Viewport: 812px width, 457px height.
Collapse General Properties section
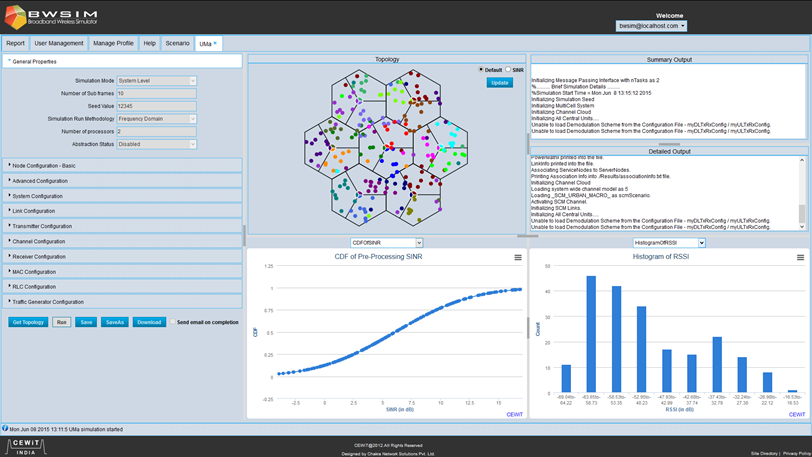click(x=122, y=61)
